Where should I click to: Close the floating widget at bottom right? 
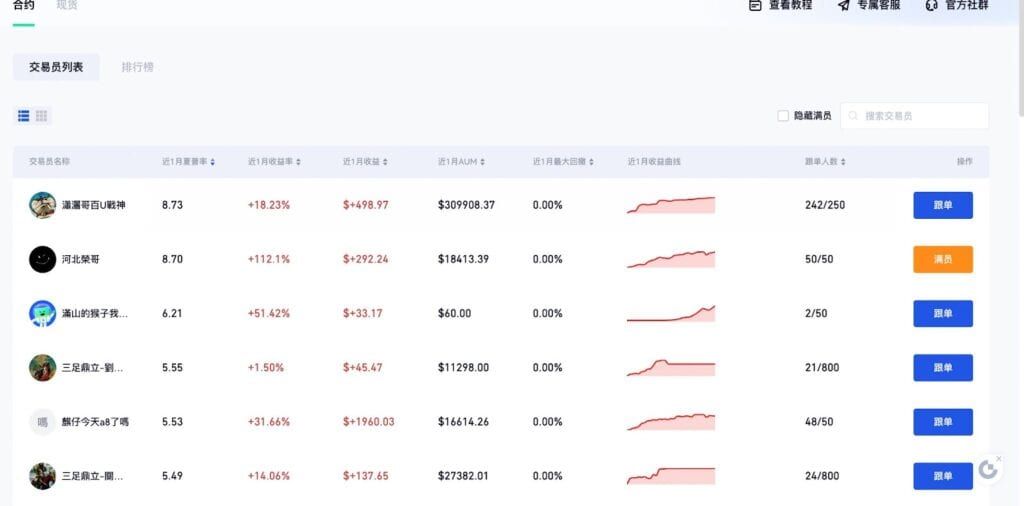coord(998,459)
